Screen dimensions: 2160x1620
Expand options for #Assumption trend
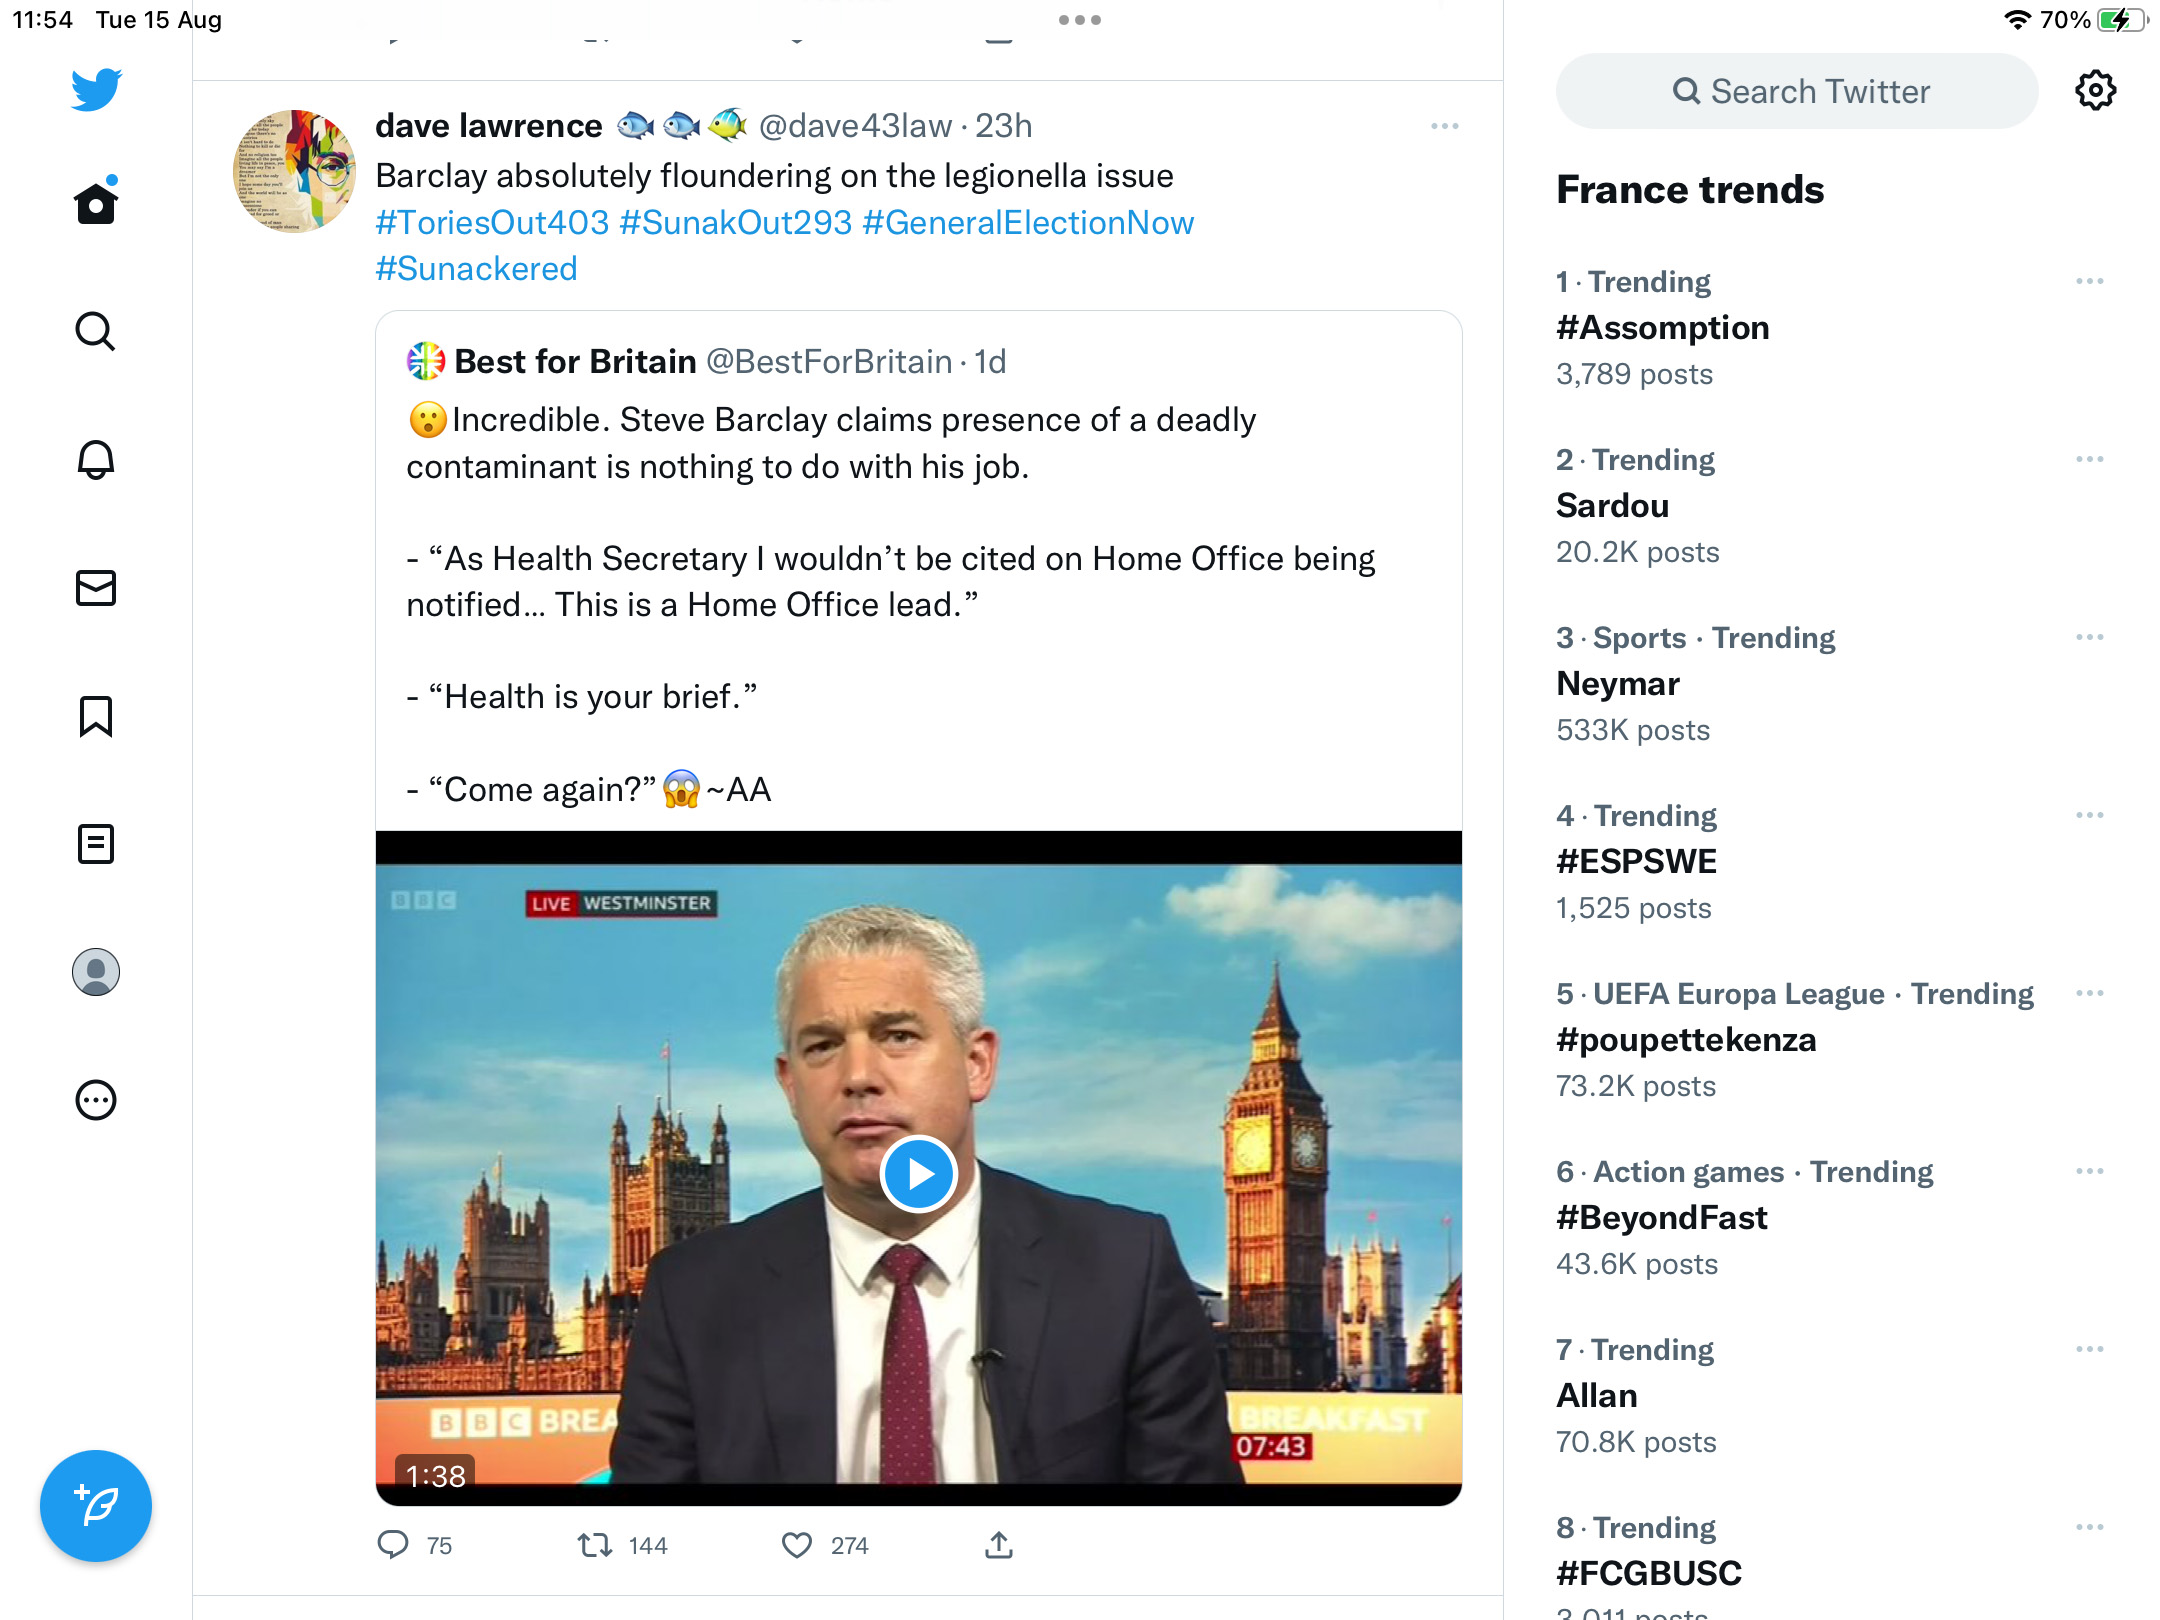click(x=2090, y=281)
